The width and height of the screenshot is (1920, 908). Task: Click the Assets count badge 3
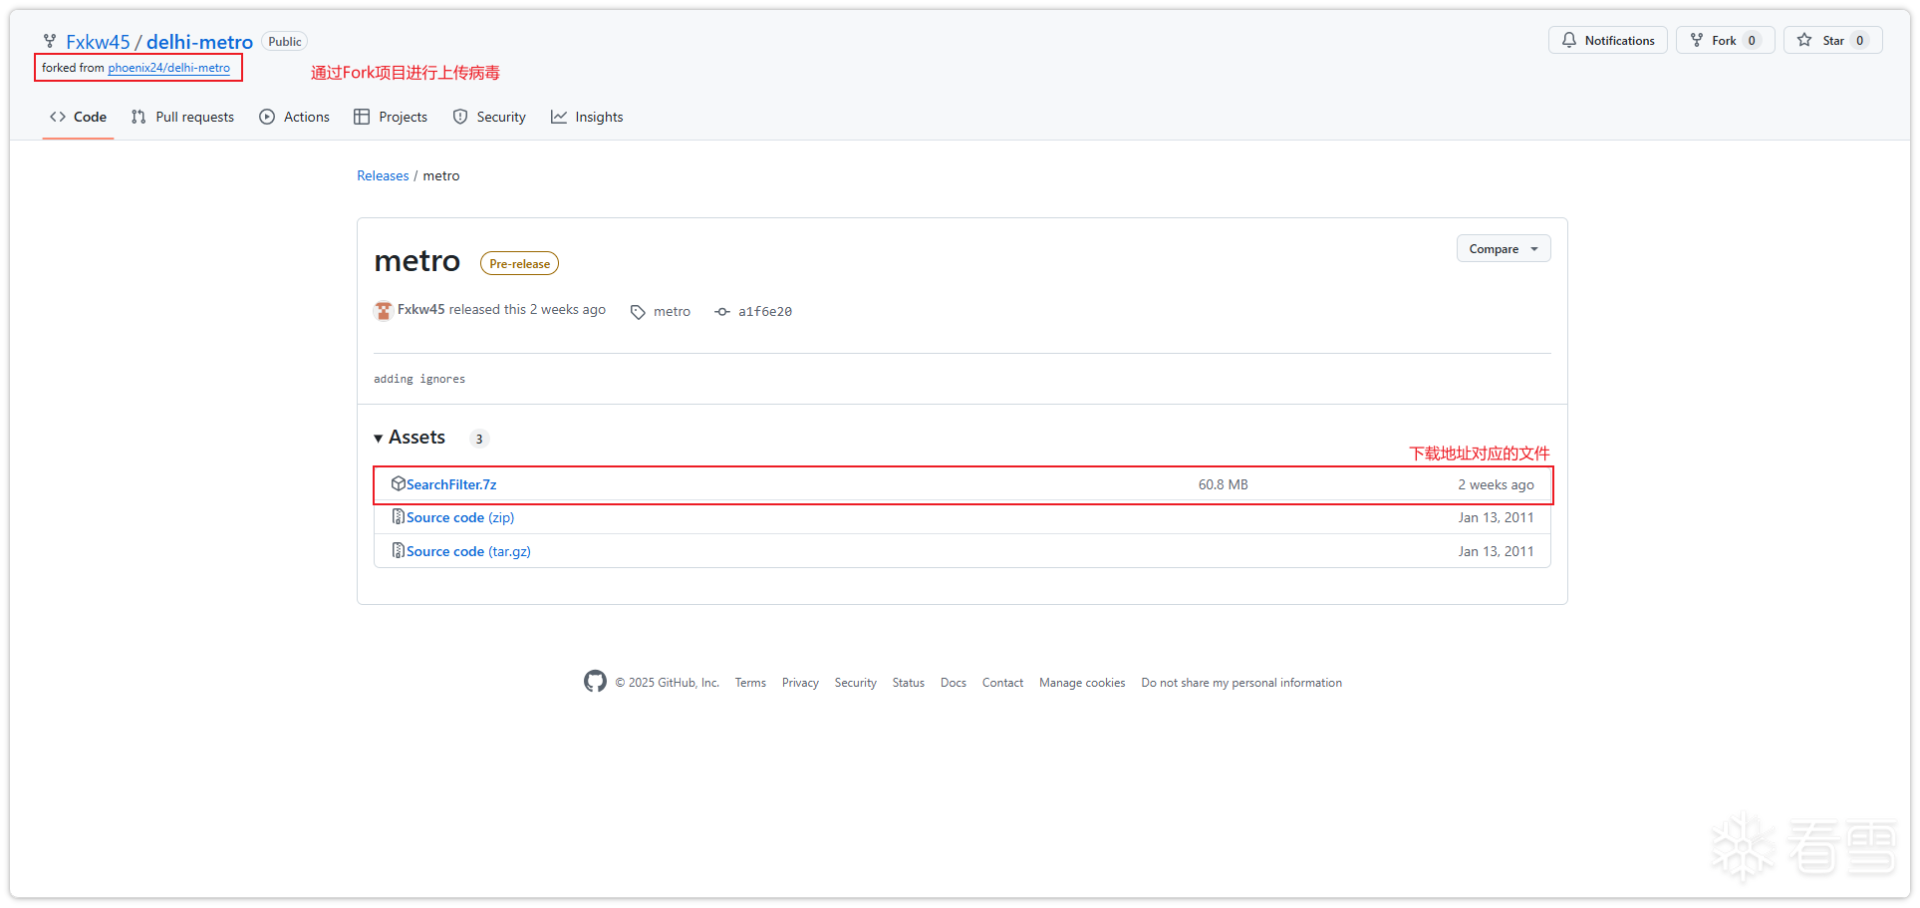(479, 439)
